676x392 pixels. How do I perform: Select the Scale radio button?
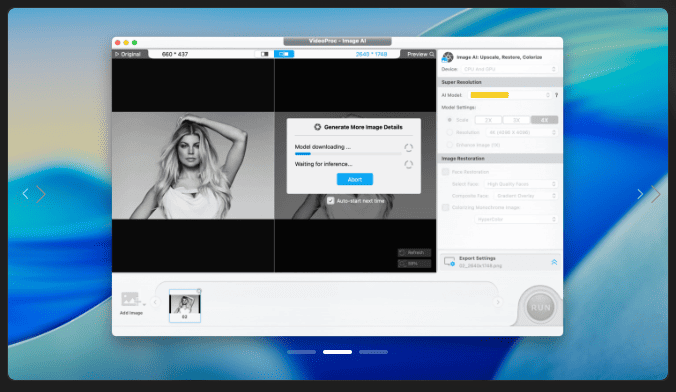(449, 120)
